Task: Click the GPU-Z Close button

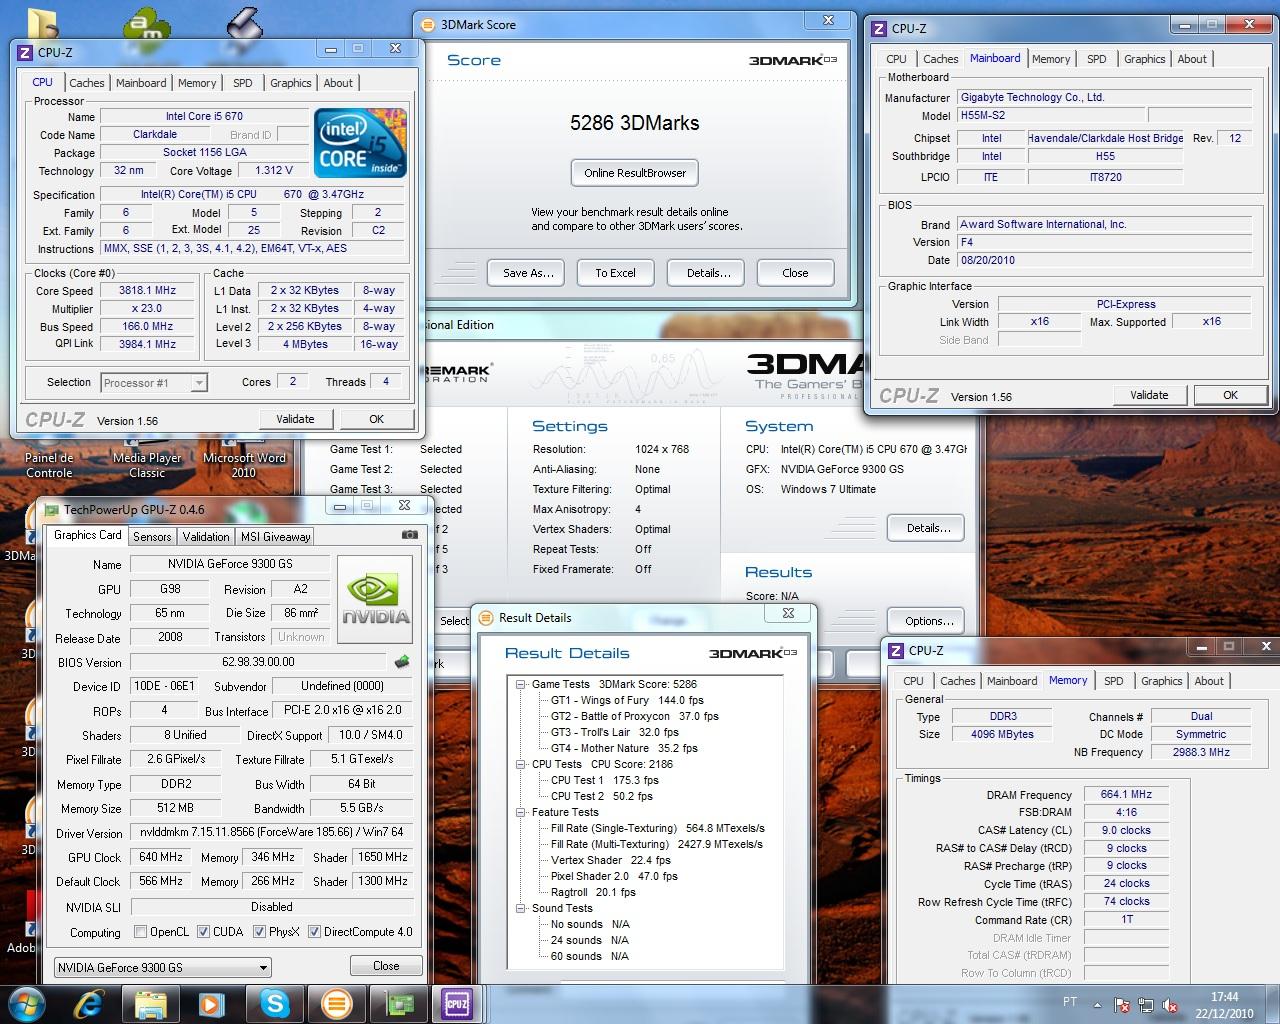Action: (386, 966)
